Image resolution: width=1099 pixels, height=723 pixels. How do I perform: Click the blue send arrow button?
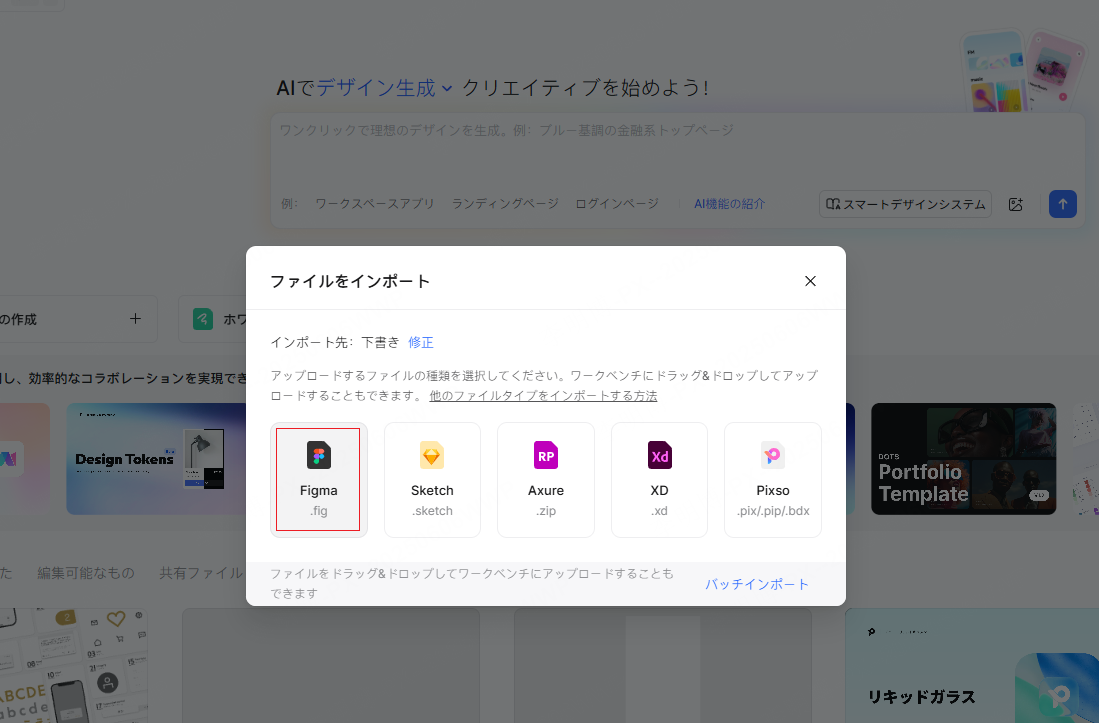point(1063,204)
